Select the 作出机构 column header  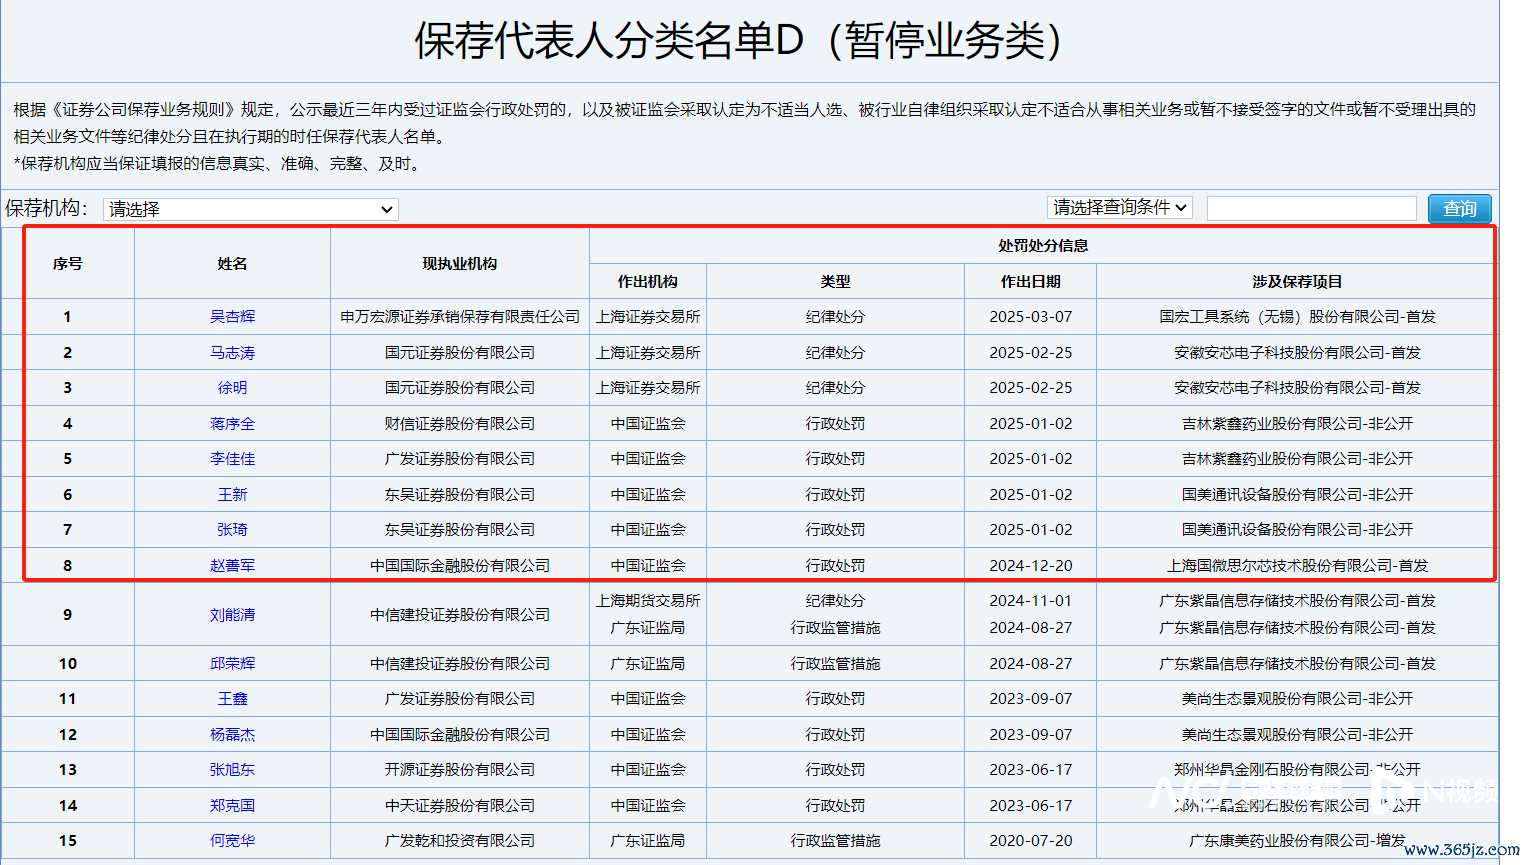(x=648, y=281)
